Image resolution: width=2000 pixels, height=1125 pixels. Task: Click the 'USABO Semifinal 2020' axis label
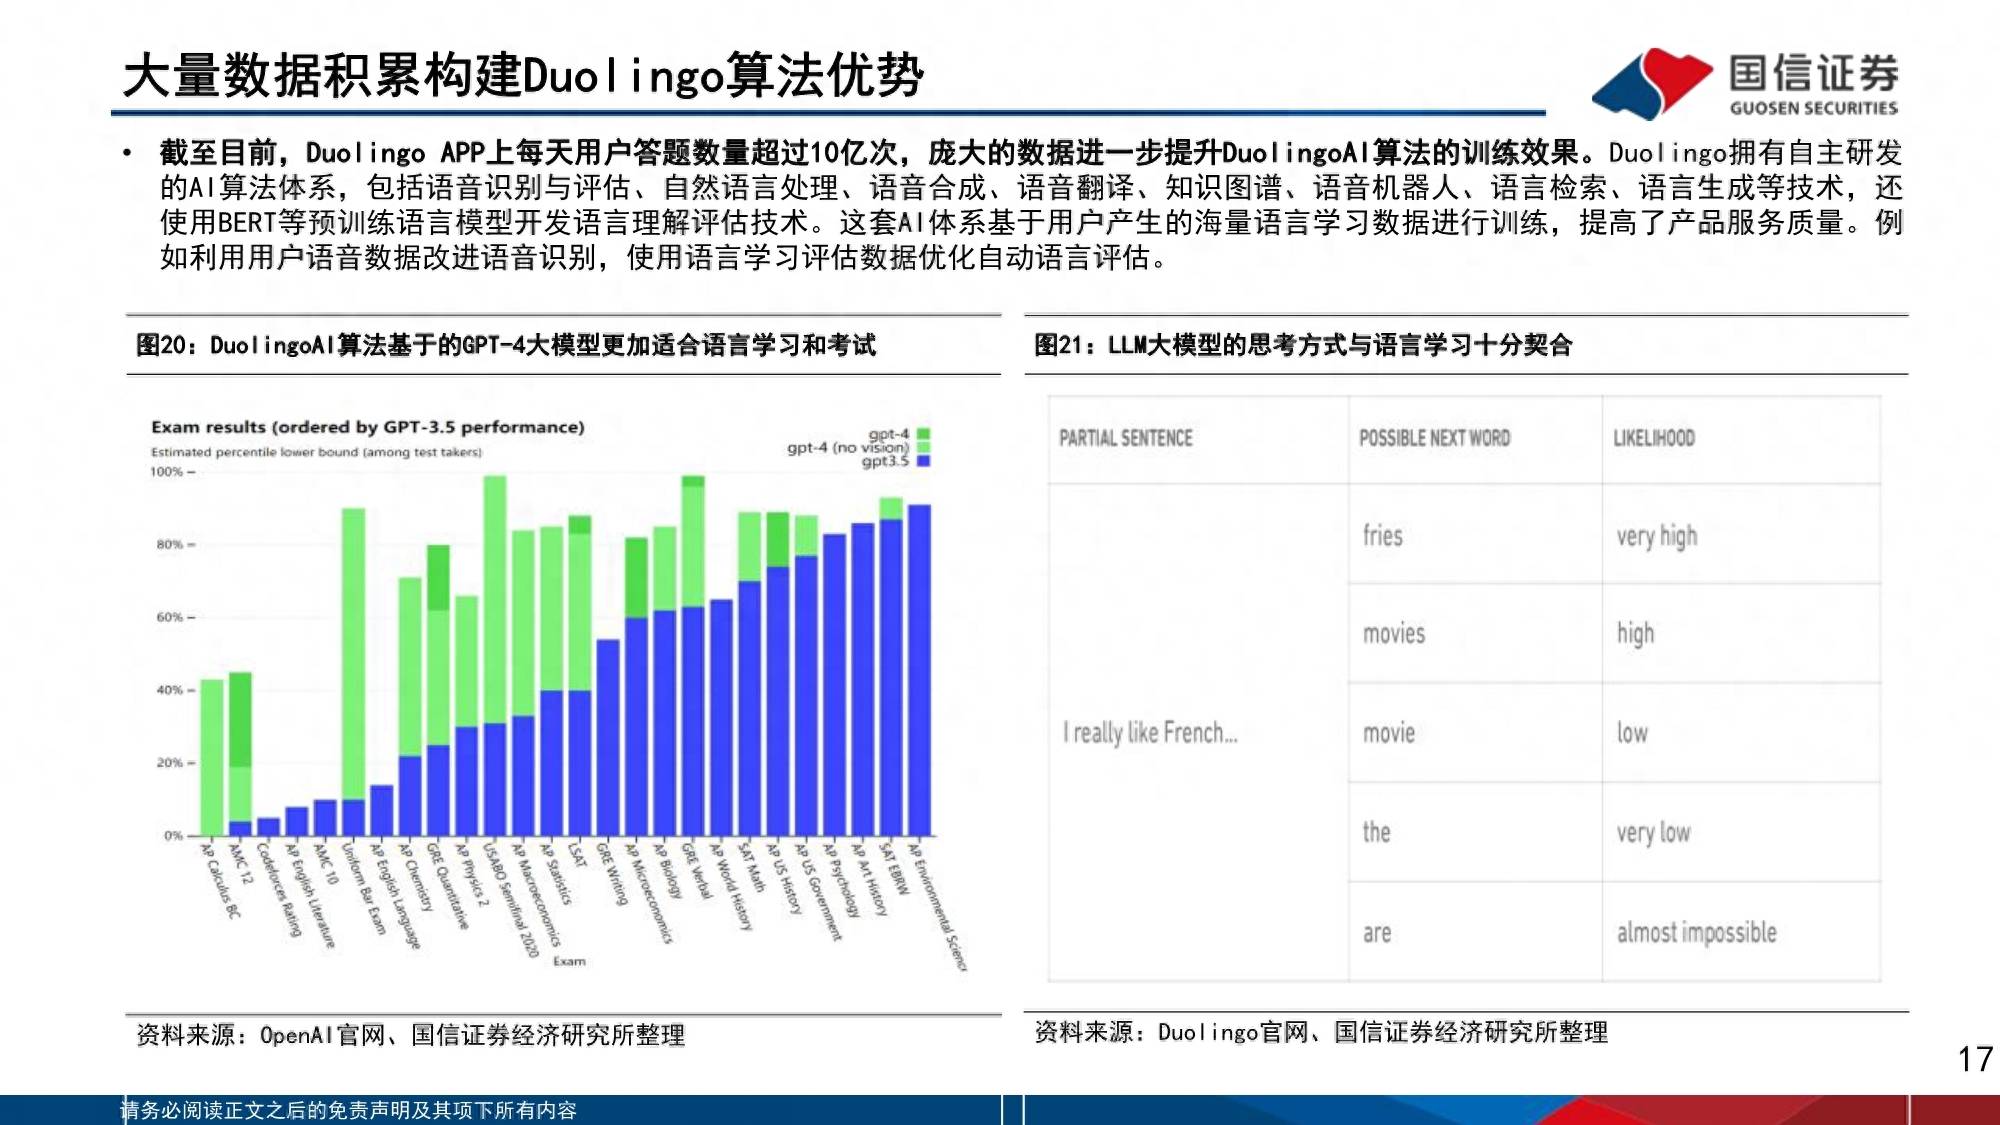point(512,899)
